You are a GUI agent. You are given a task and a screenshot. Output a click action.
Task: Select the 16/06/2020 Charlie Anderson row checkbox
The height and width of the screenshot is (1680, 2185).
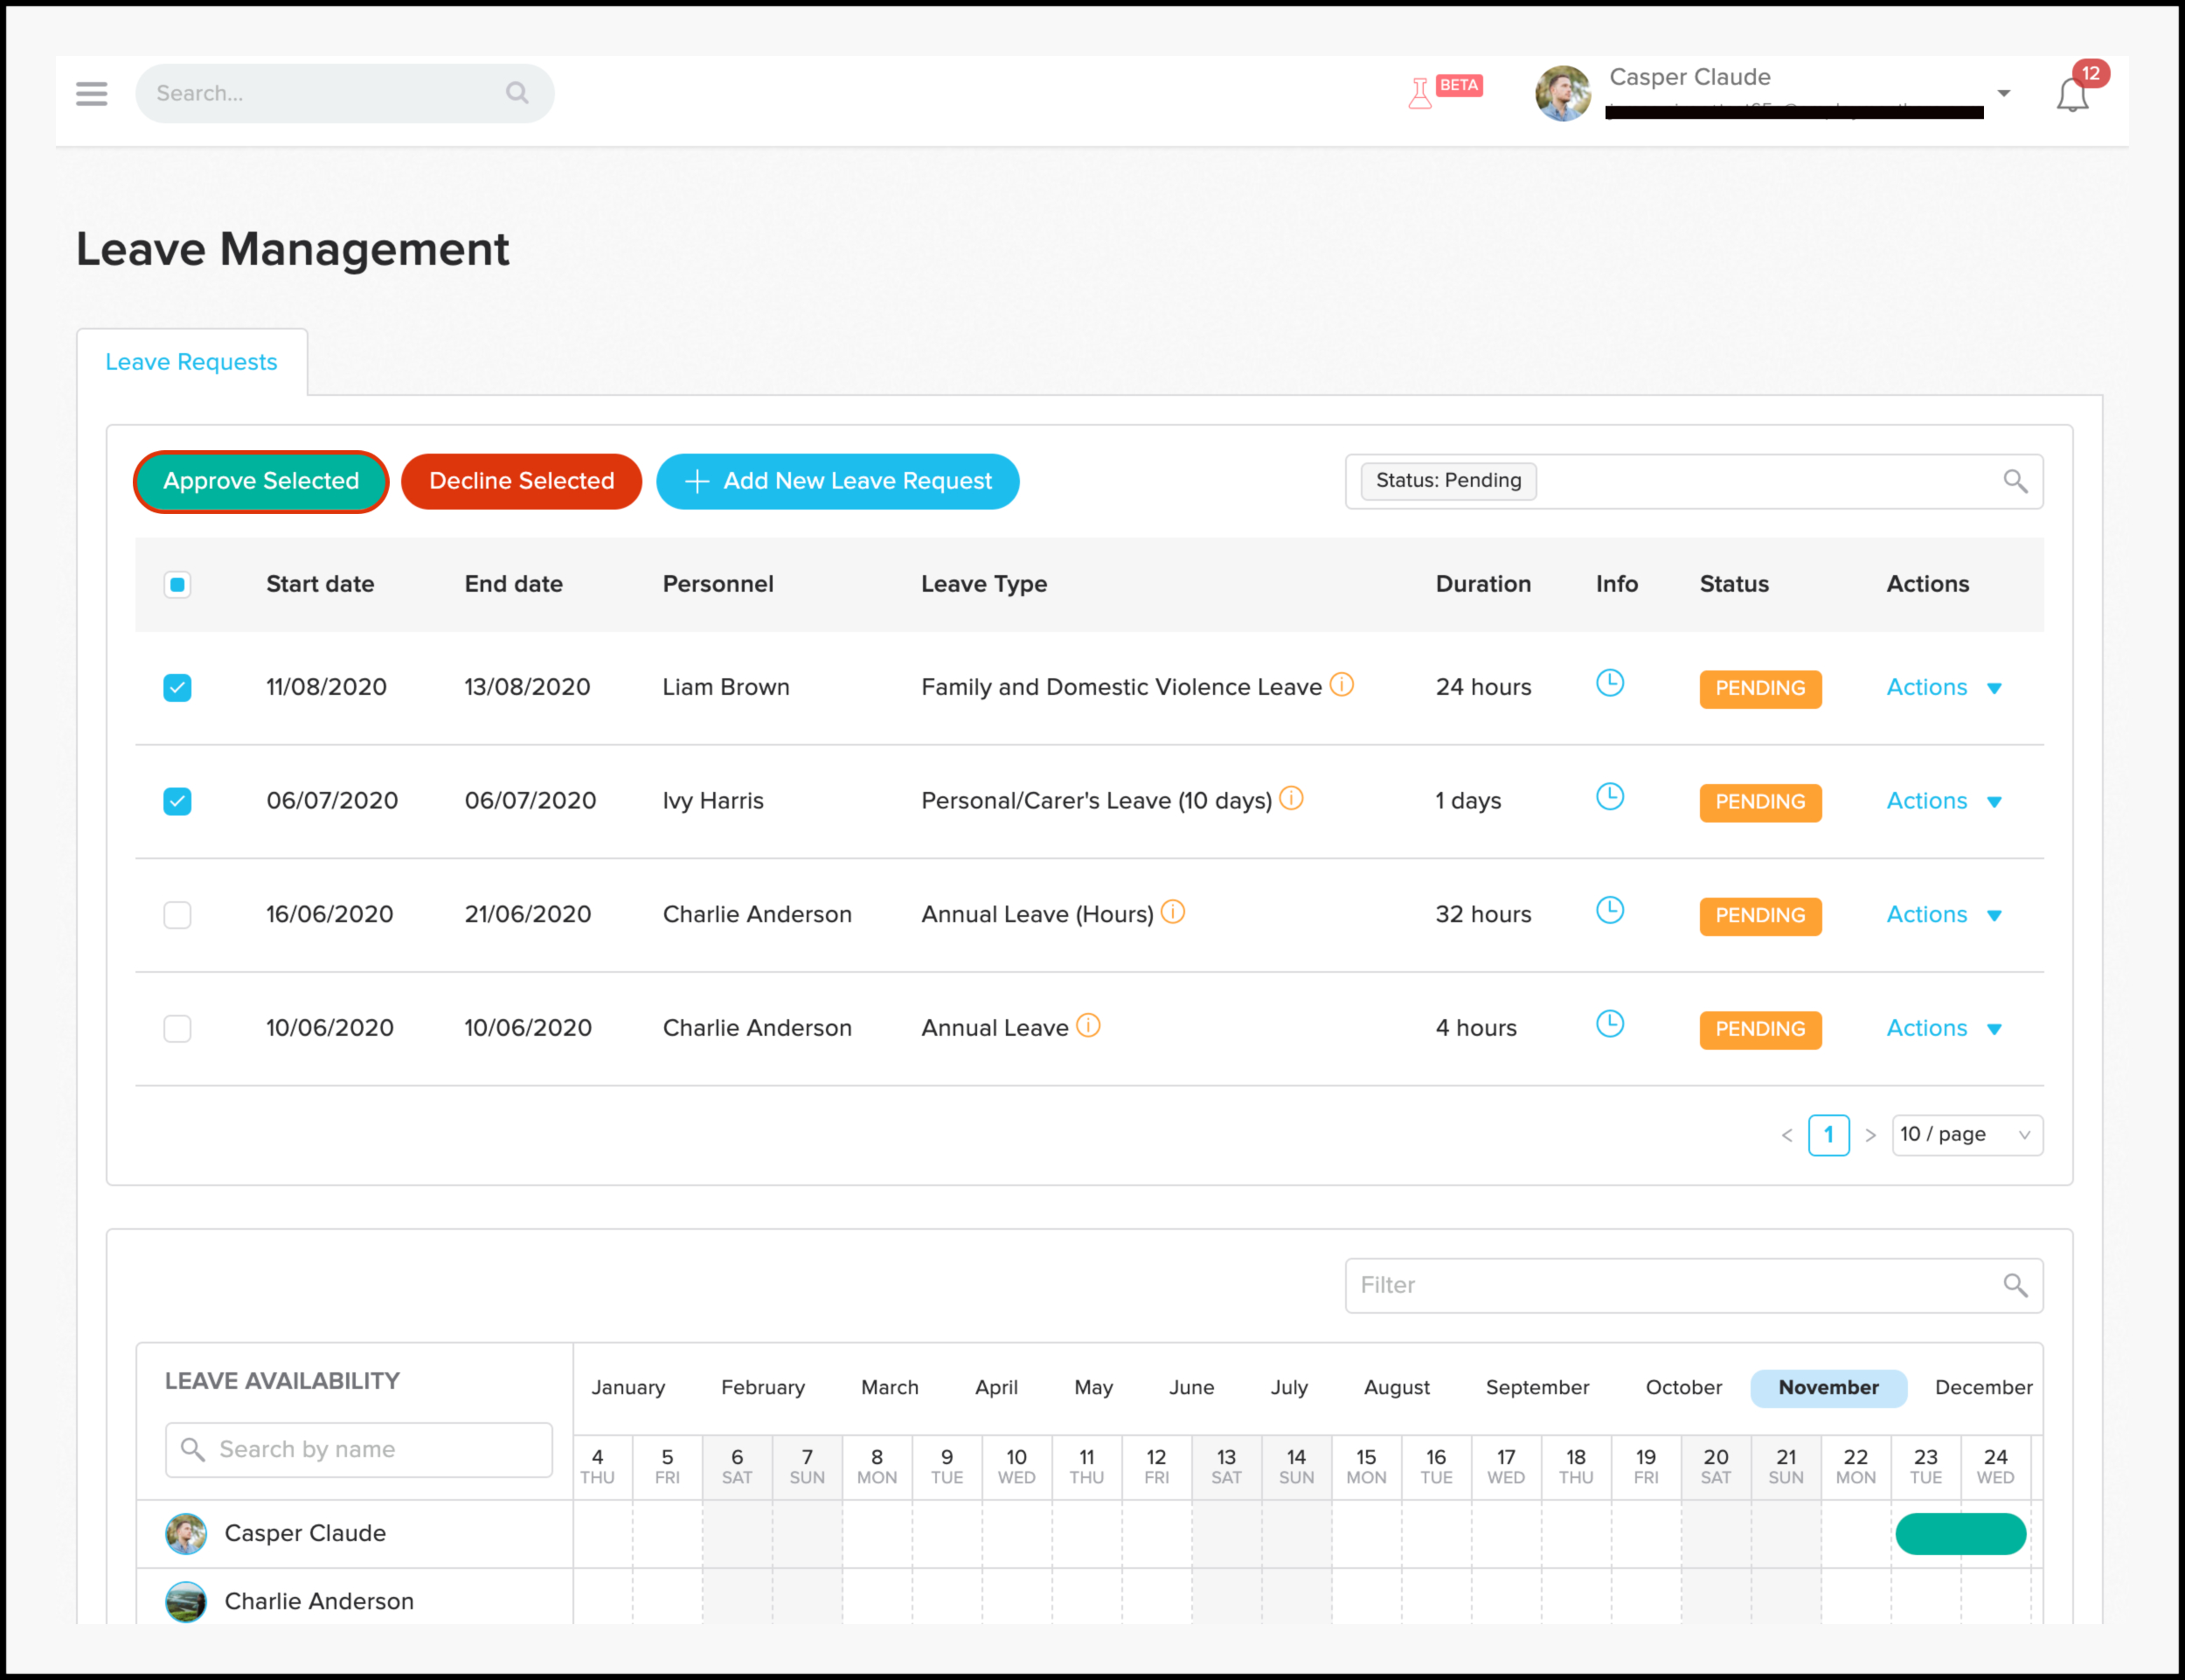coord(177,915)
